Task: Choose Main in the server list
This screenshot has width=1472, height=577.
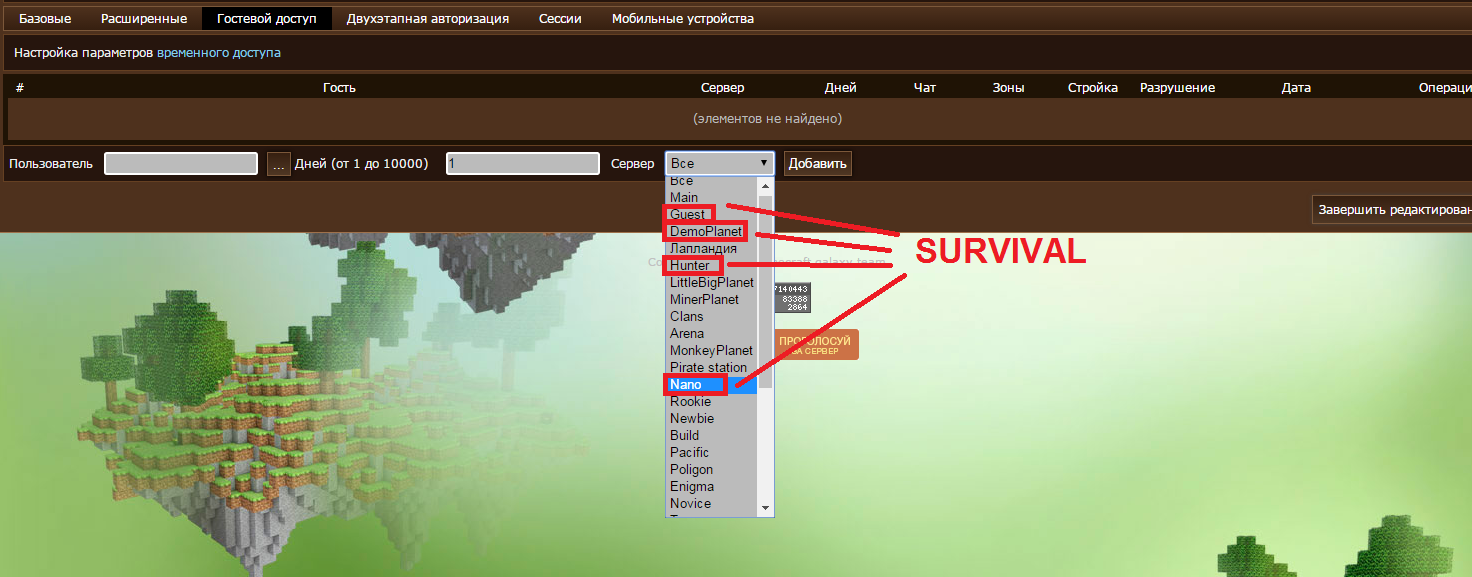Action: point(712,197)
